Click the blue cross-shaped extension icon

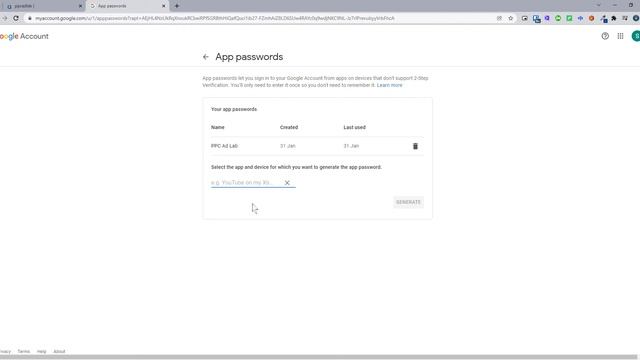(x=580, y=18)
